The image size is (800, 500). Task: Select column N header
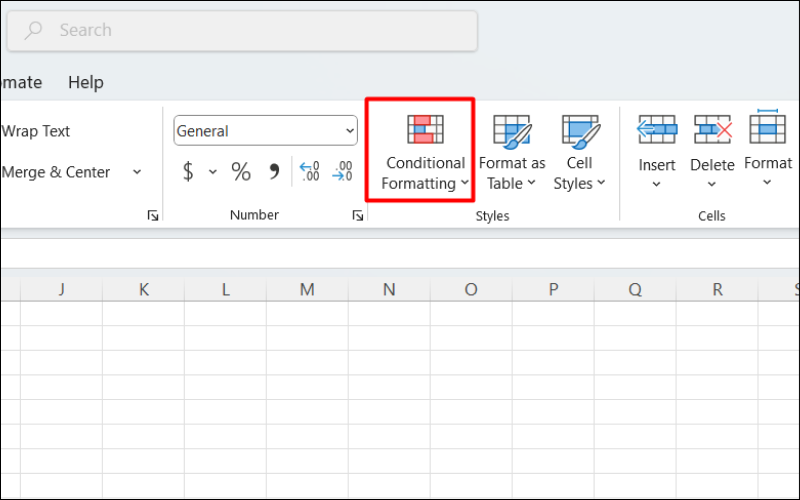click(389, 289)
